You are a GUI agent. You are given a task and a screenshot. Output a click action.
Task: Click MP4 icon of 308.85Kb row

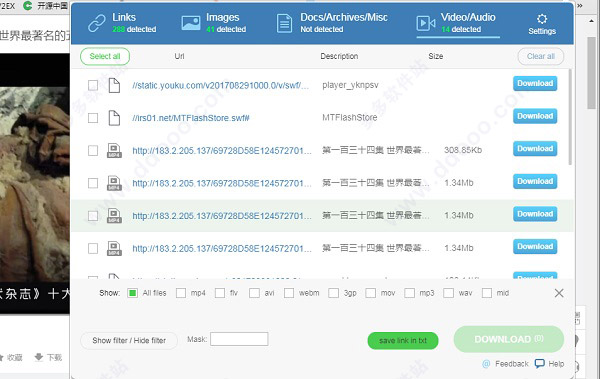114,150
